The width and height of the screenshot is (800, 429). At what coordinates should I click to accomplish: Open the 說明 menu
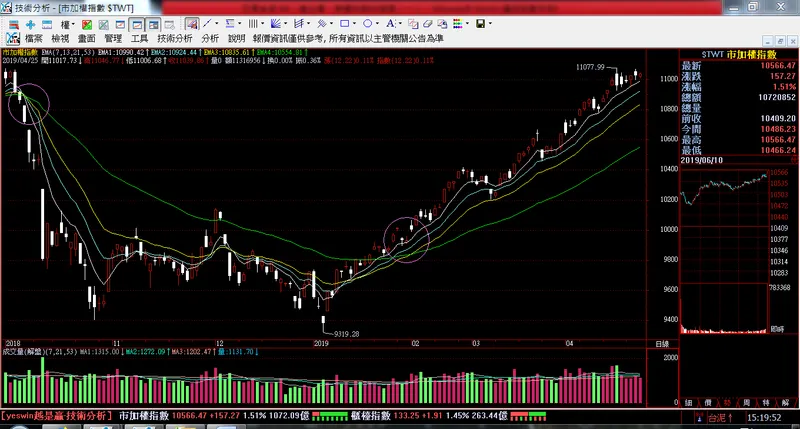coord(236,38)
